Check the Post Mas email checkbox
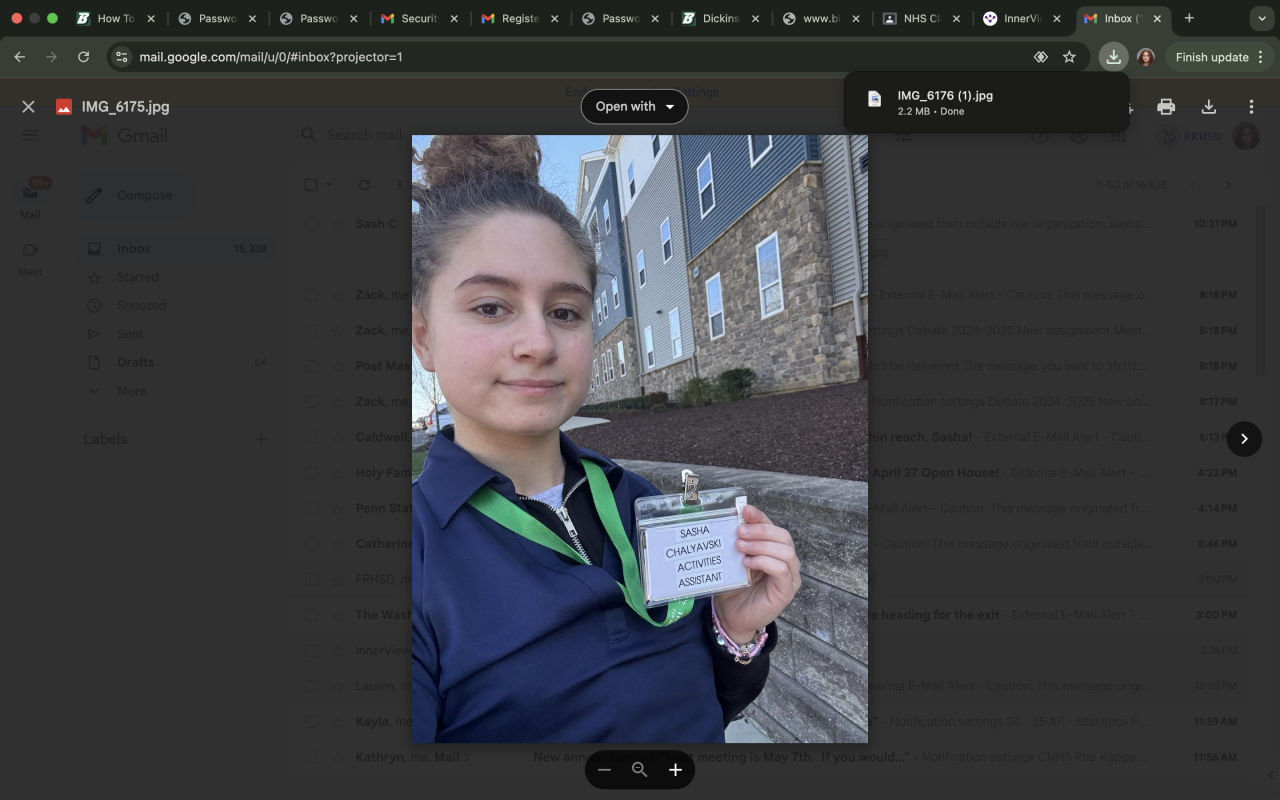This screenshot has height=800, width=1280. coord(311,366)
